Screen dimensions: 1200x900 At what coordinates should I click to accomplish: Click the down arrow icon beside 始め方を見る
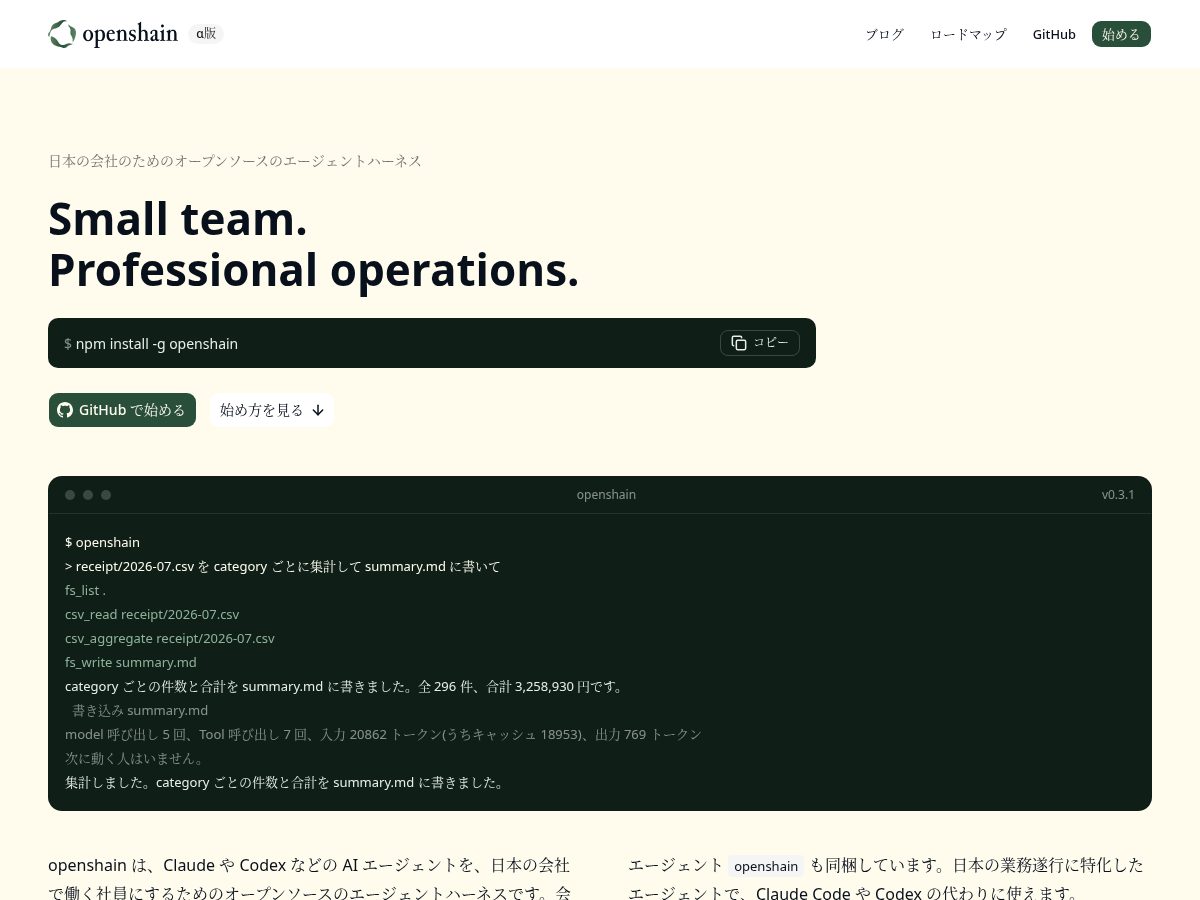(318, 410)
